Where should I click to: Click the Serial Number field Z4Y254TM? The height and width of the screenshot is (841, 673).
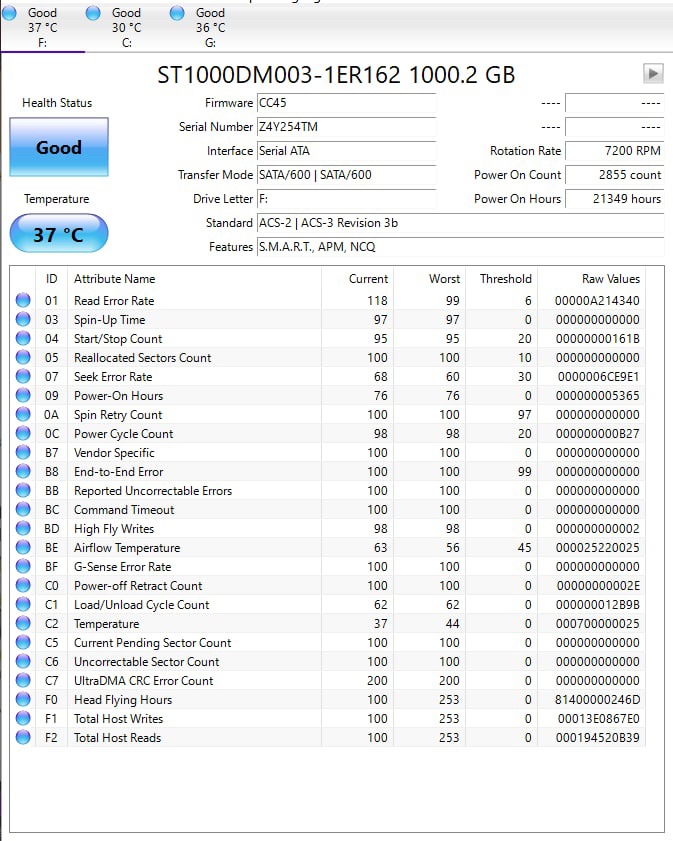point(346,127)
